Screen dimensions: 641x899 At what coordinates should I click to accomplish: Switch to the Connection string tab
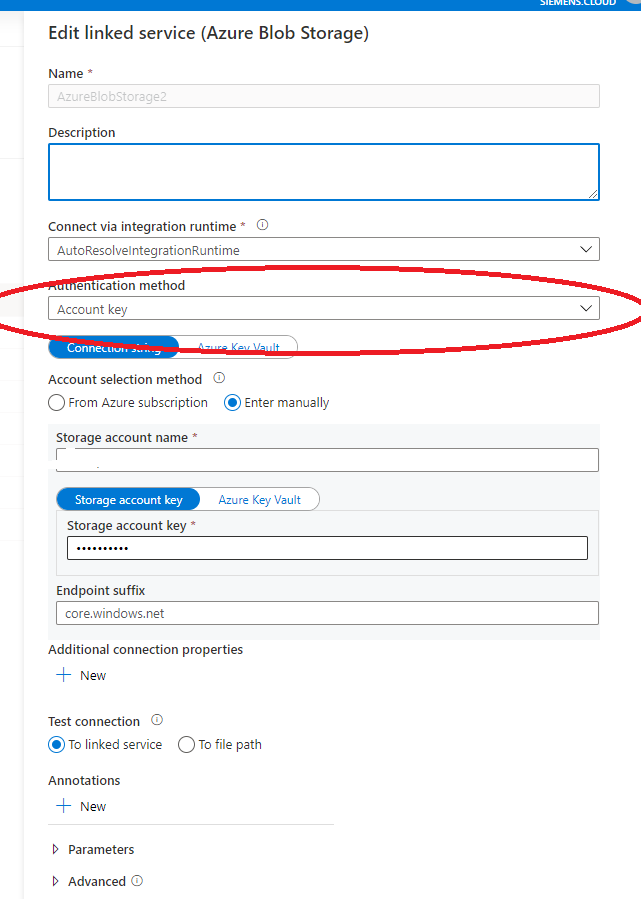click(x=113, y=347)
